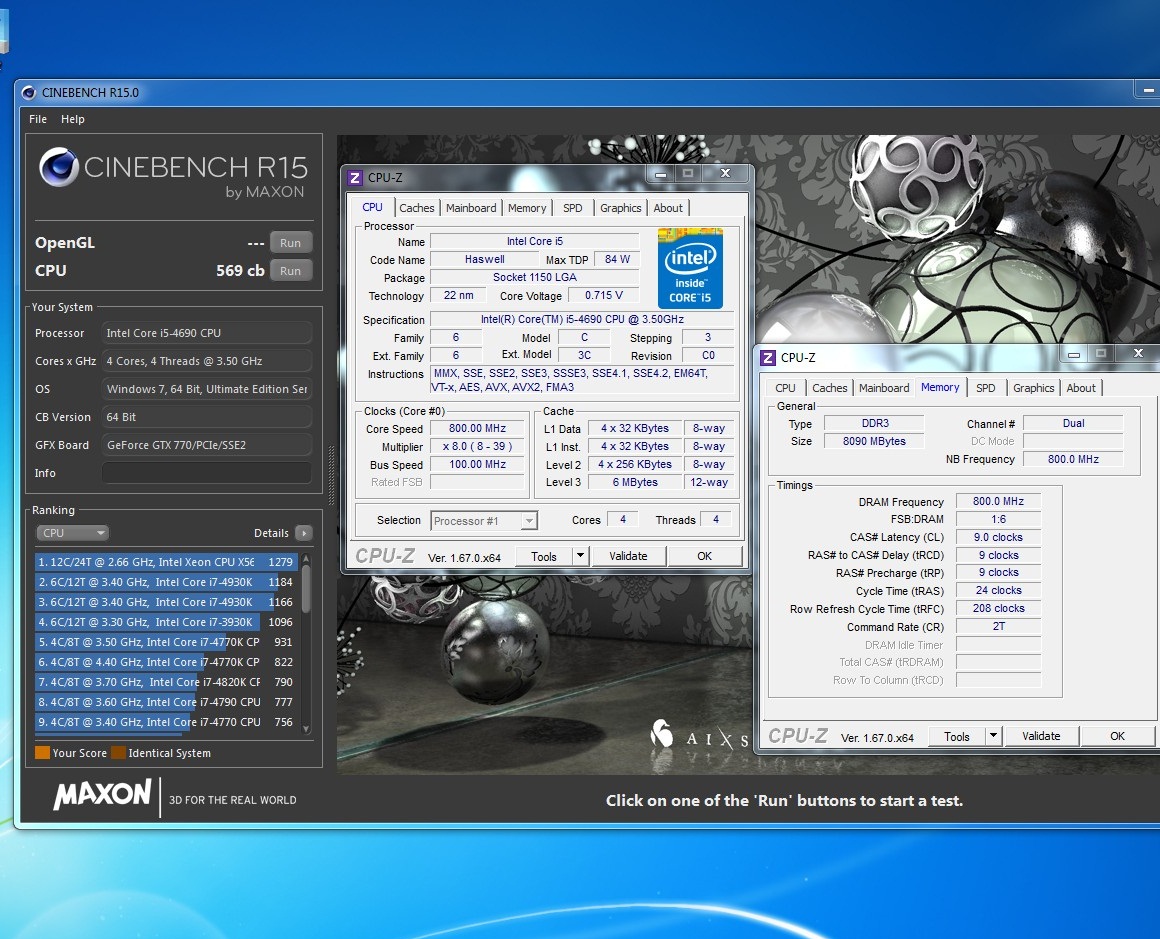Click Validate in CPU-Z CPU window
The image size is (1160, 939).
(x=628, y=556)
